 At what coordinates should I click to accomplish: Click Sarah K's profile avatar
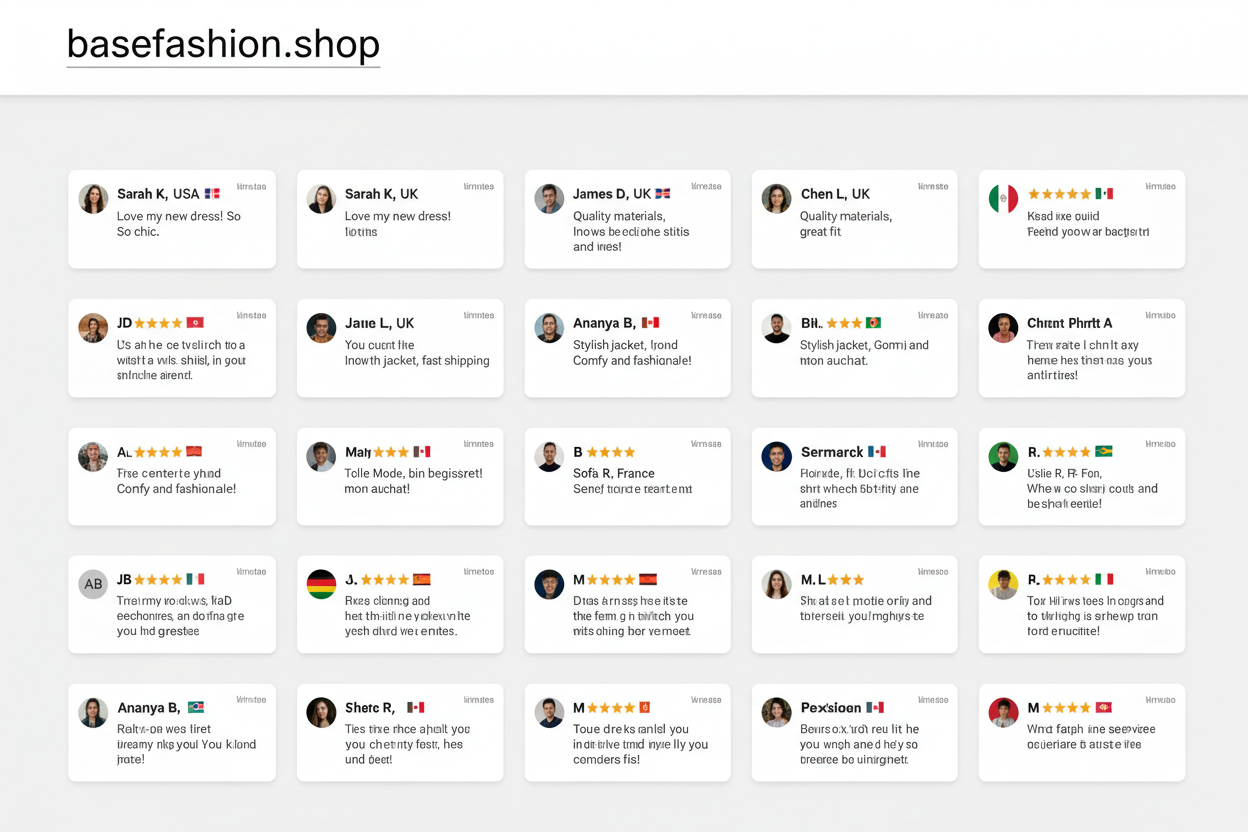pyautogui.click(x=93, y=198)
